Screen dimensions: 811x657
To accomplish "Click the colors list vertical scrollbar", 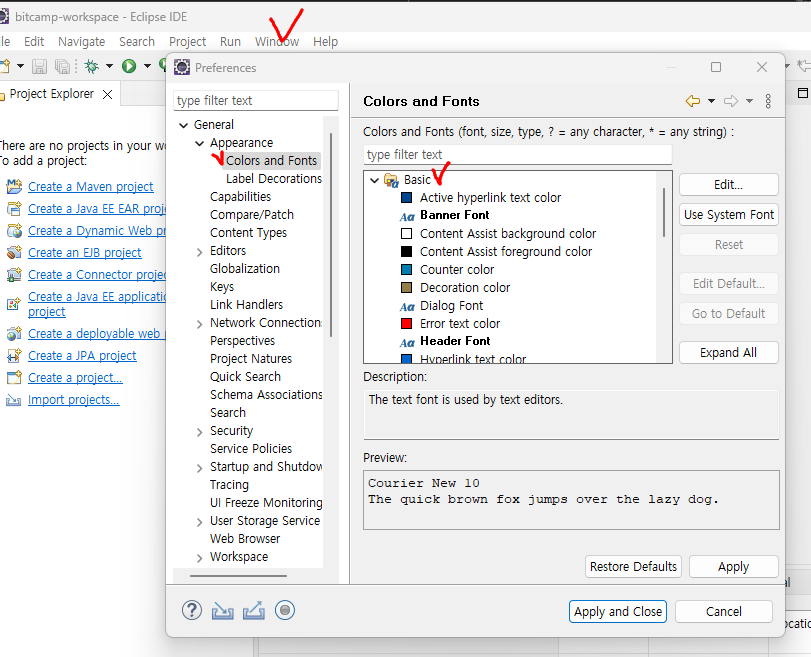I will pos(664,212).
